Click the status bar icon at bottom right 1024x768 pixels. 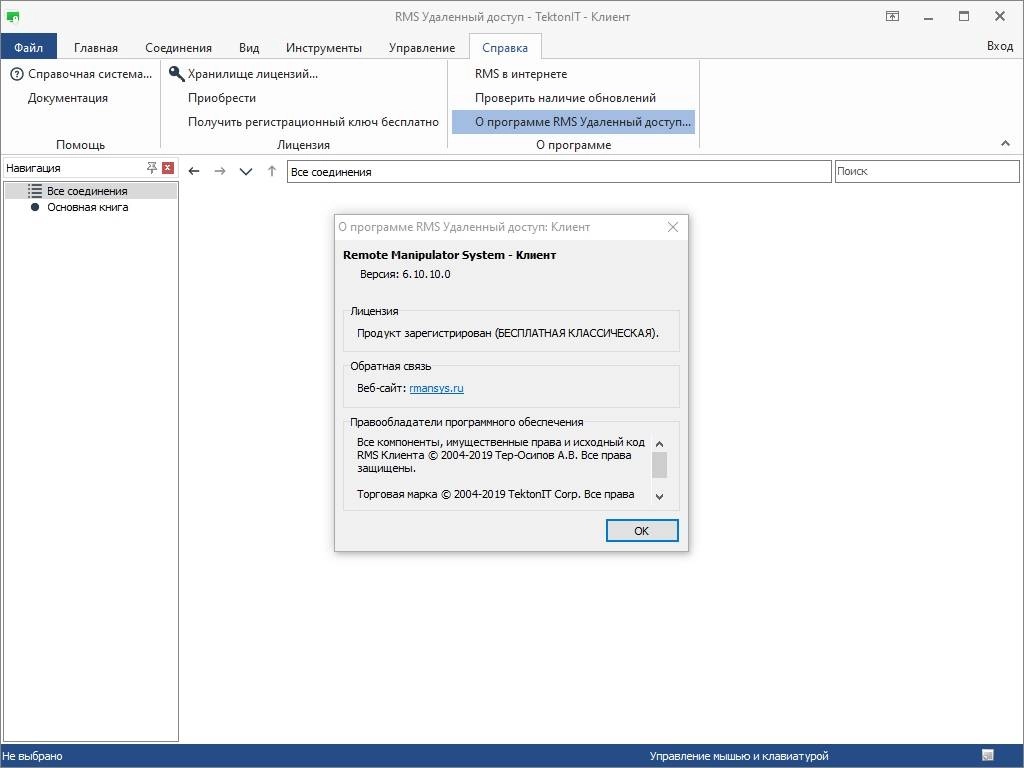[987, 756]
